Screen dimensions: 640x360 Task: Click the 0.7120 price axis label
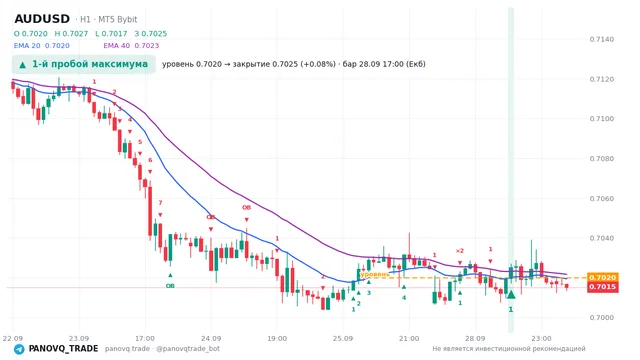pos(602,79)
